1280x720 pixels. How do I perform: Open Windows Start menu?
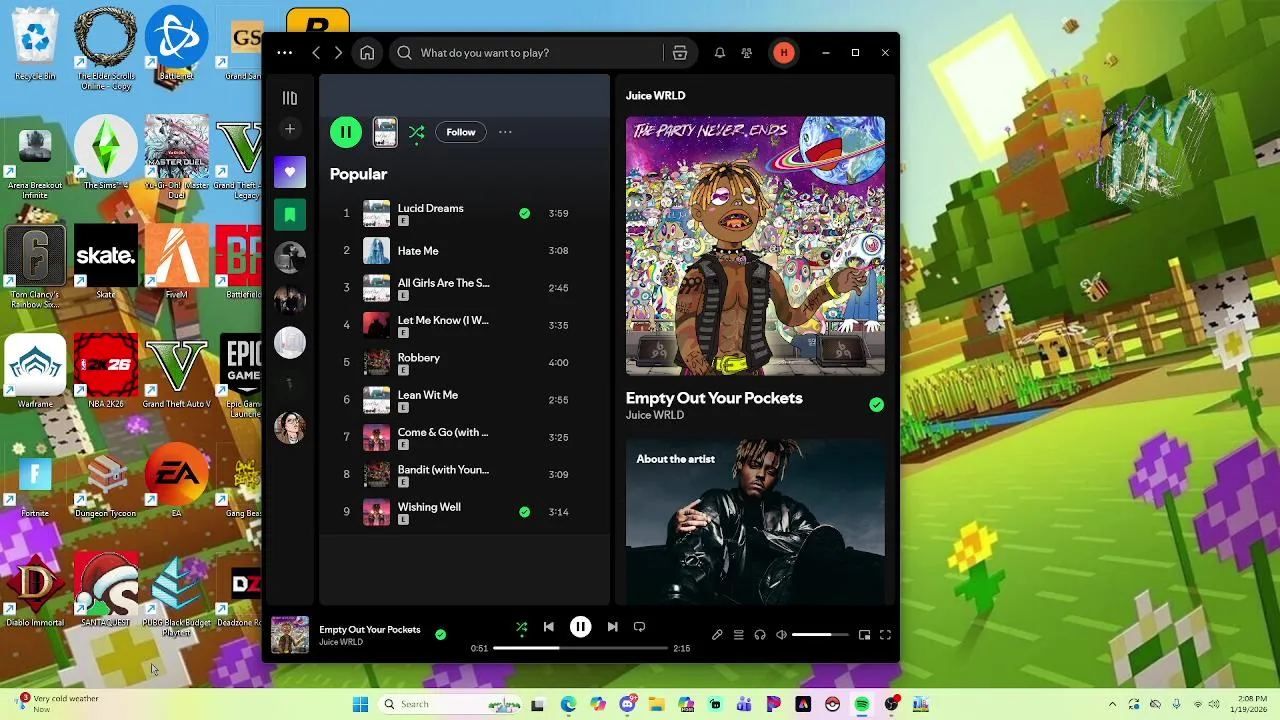(x=360, y=704)
